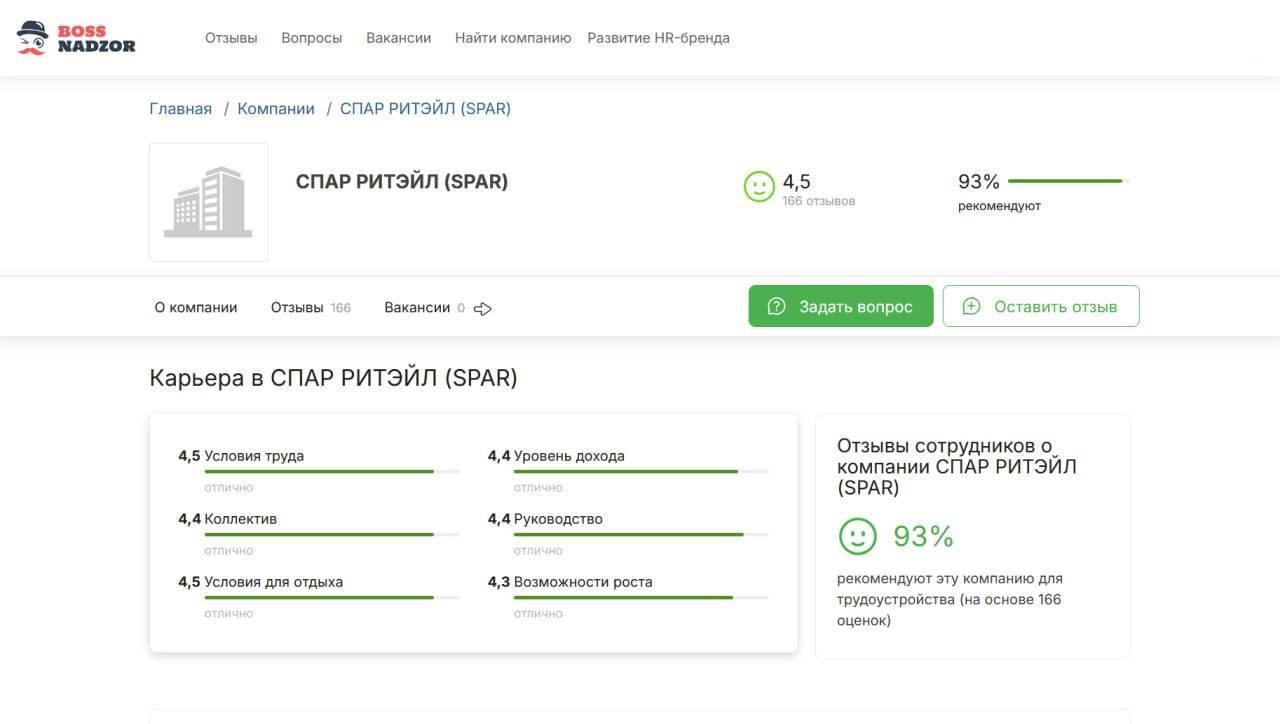The image size is (1280, 724).
Task: Switch to the Отзывы 166 tab
Action: [x=310, y=308]
